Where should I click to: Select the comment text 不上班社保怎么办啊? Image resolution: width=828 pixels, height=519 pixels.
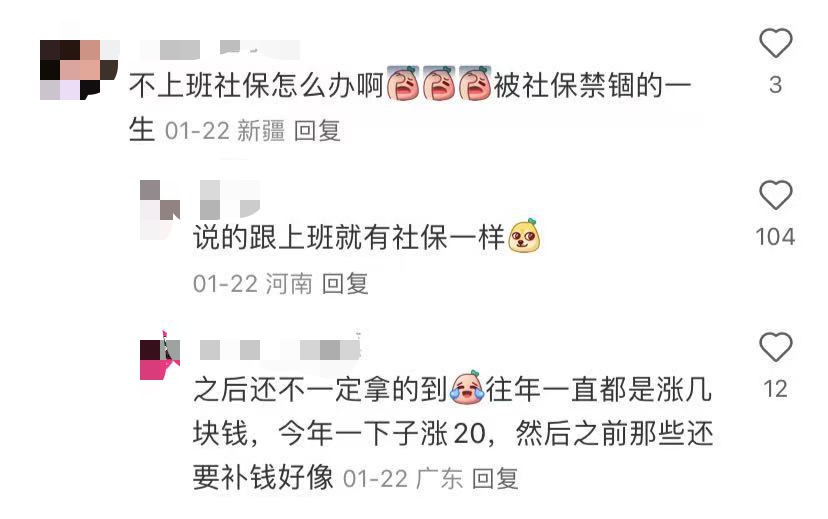click(x=256, y=86)
